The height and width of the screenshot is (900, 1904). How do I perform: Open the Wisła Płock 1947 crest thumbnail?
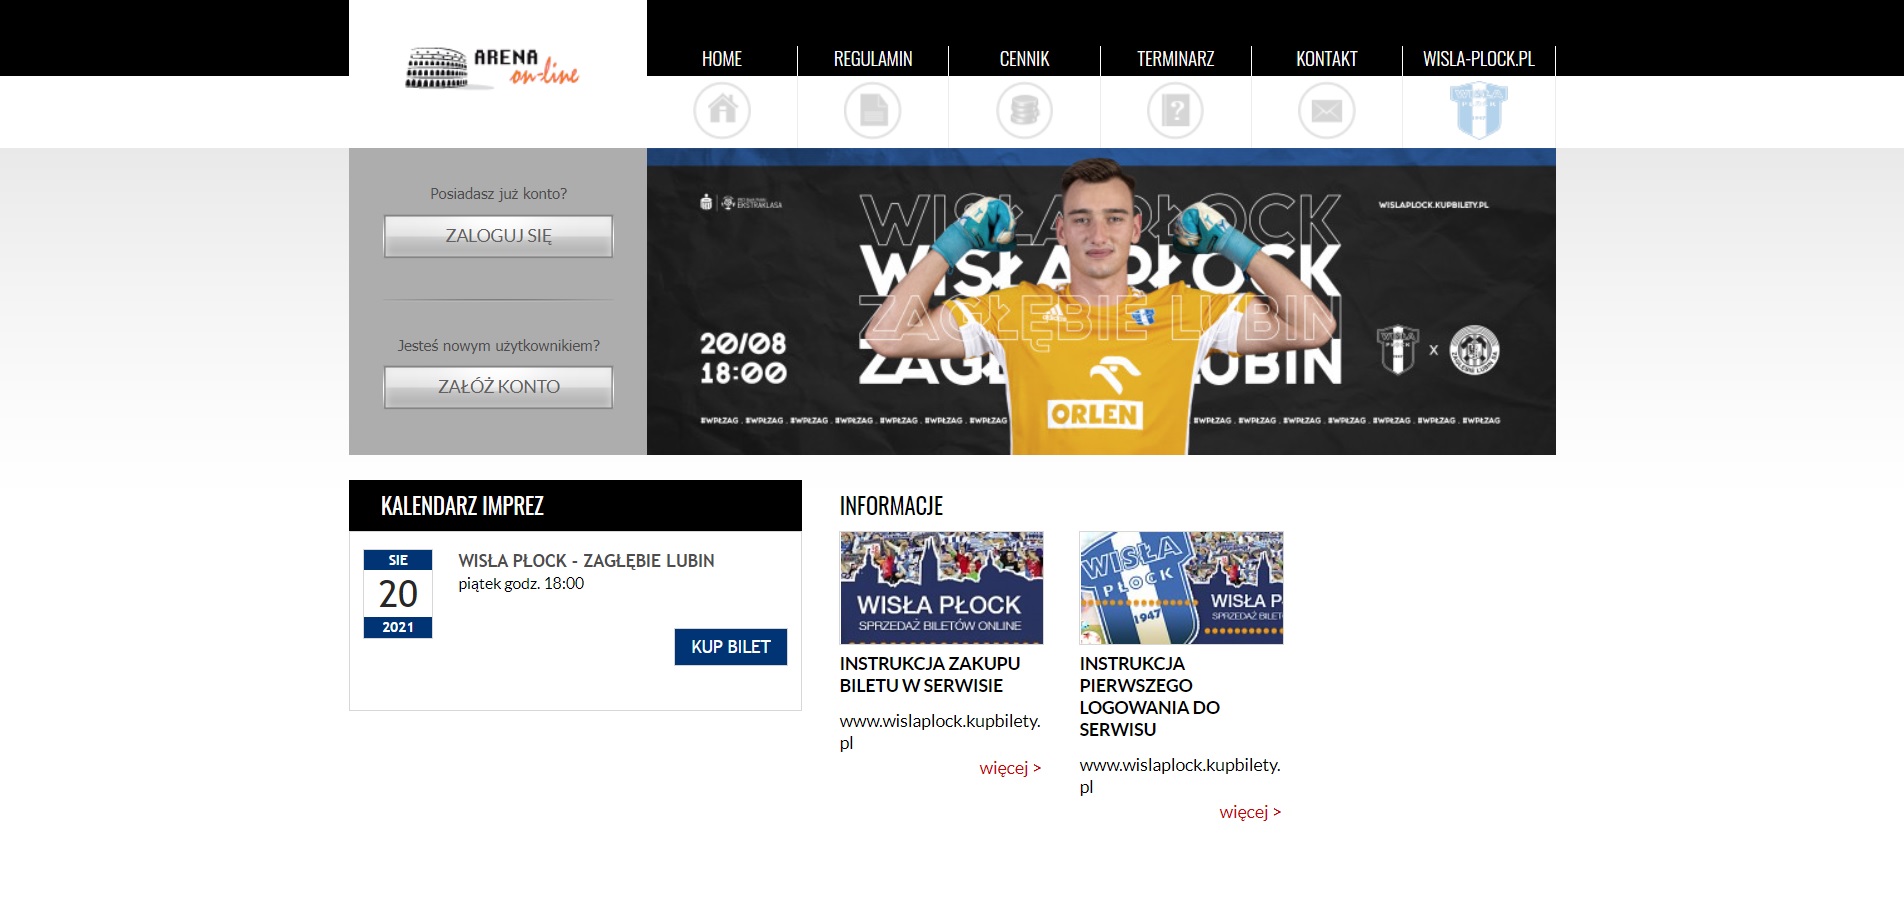(1181, 588)
